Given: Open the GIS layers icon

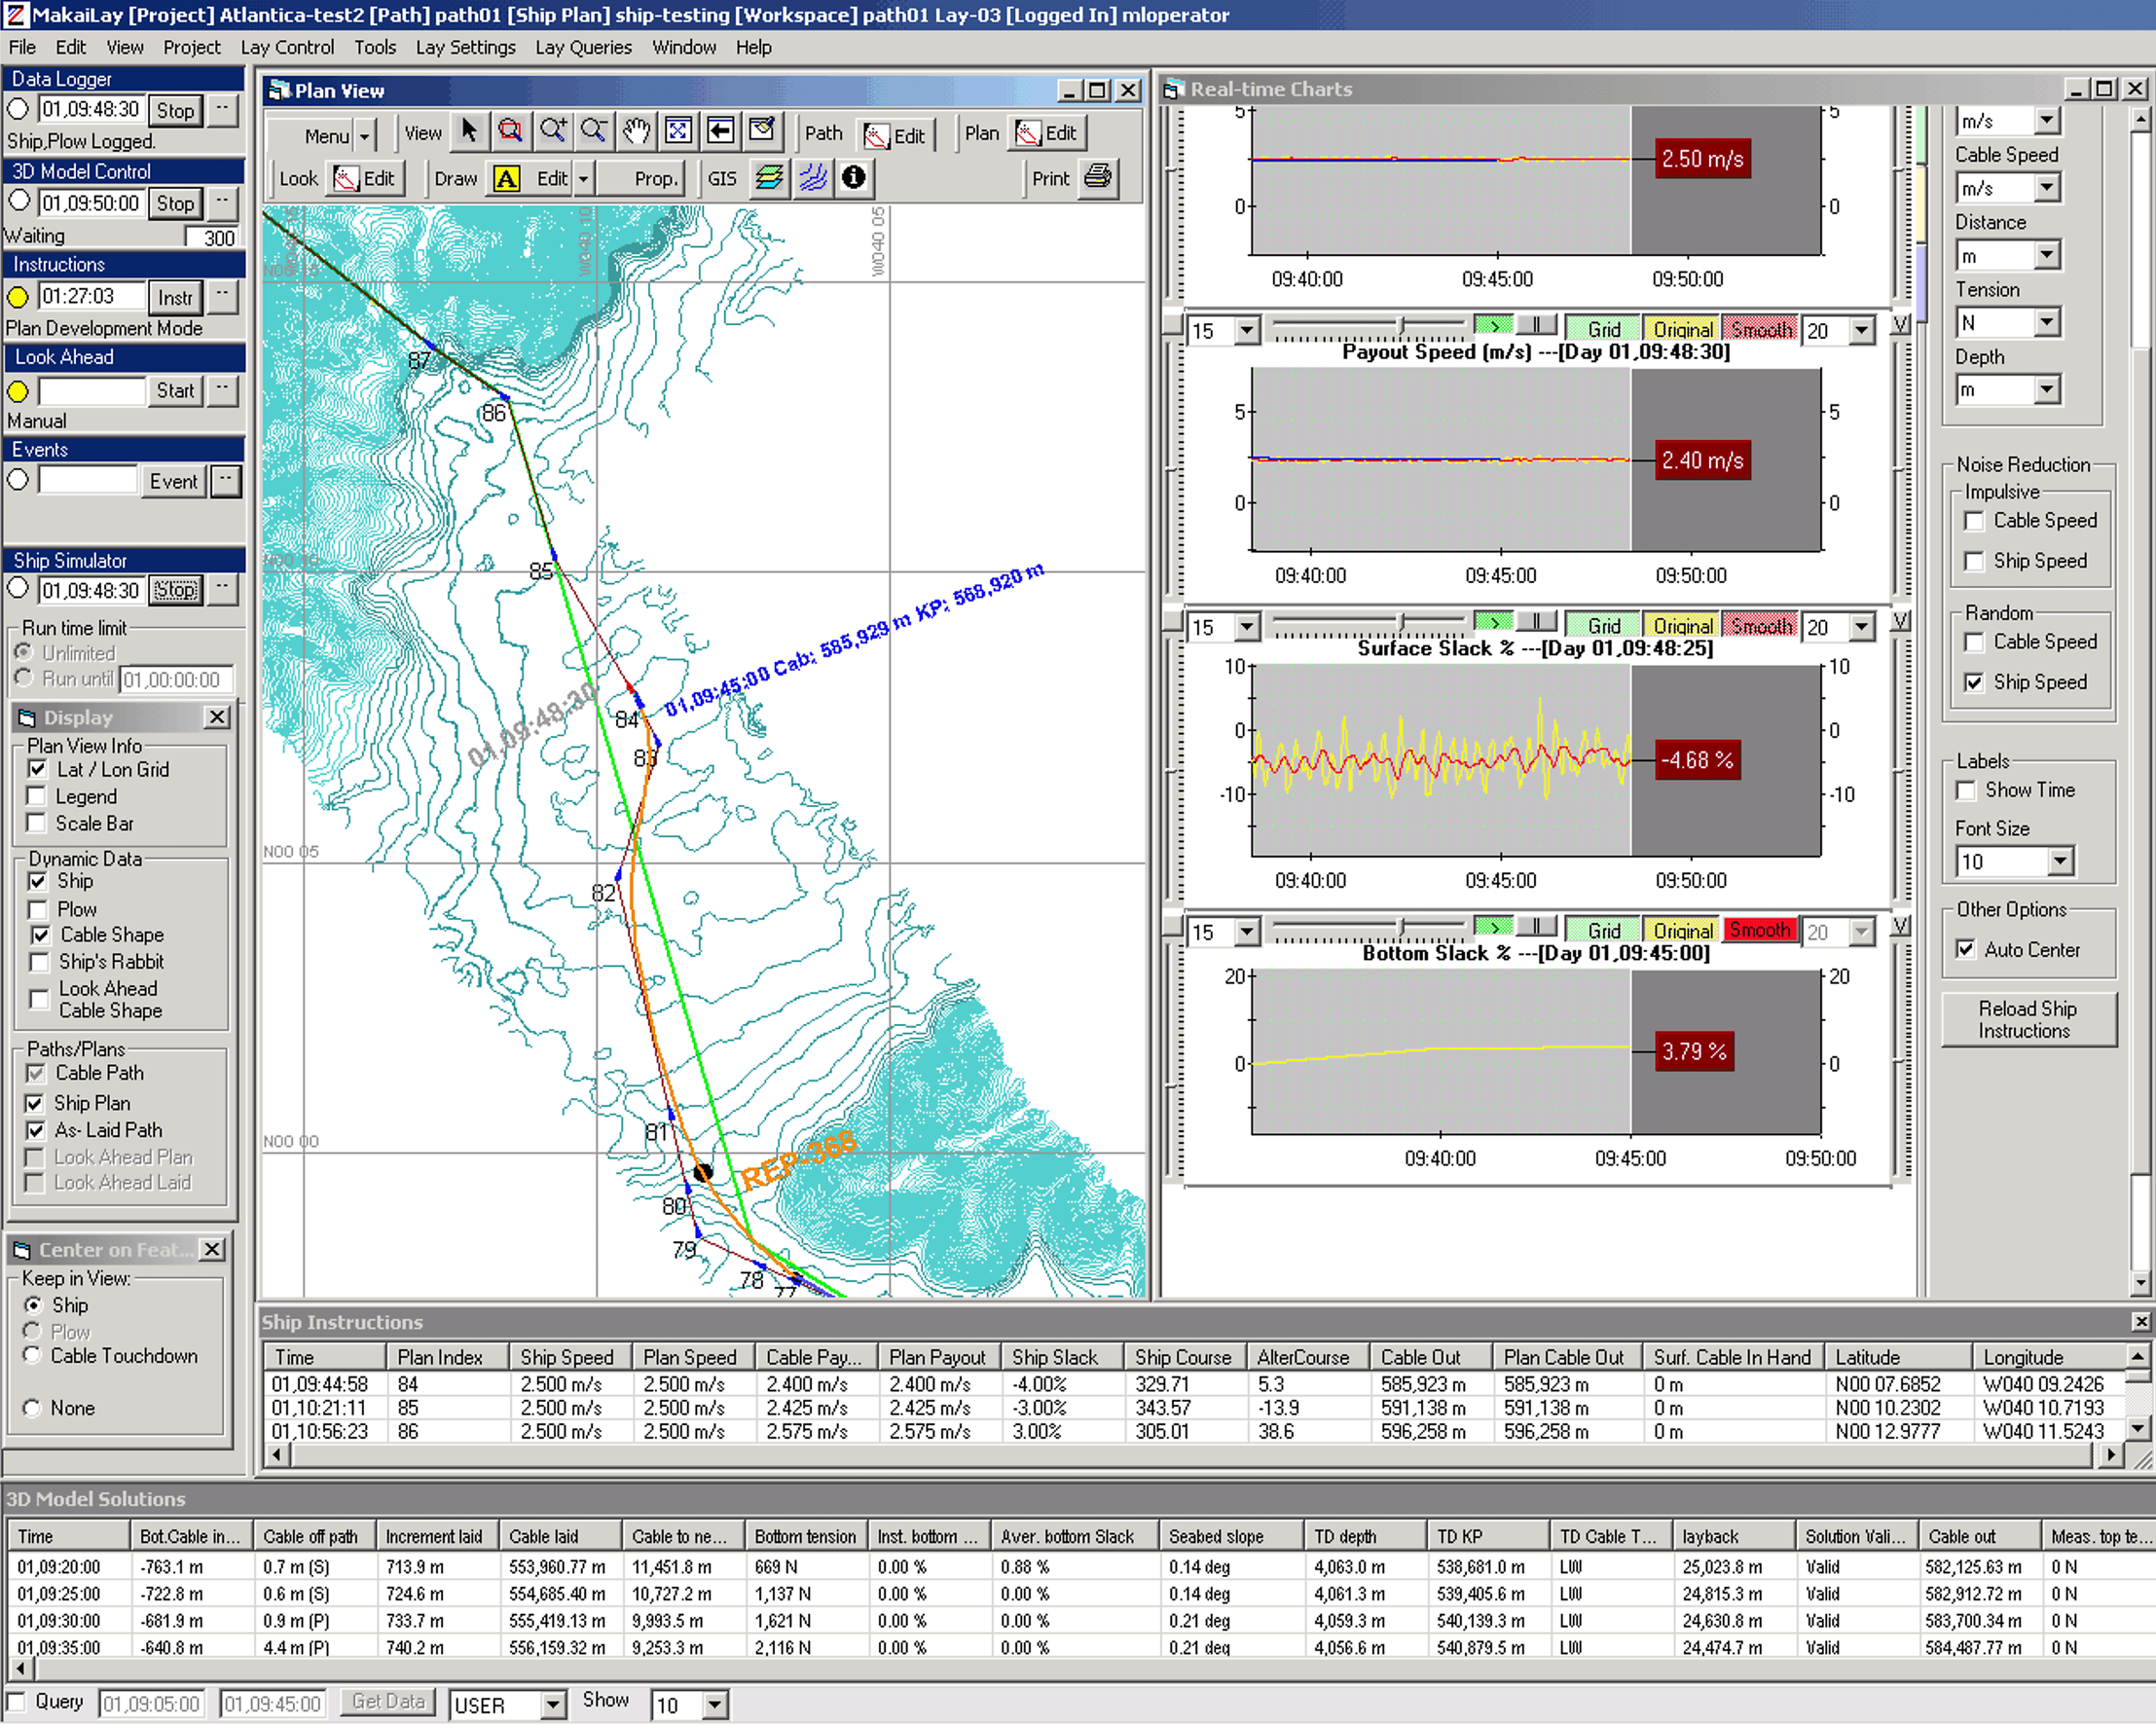Looking at the screenshot, I should 769,178.
